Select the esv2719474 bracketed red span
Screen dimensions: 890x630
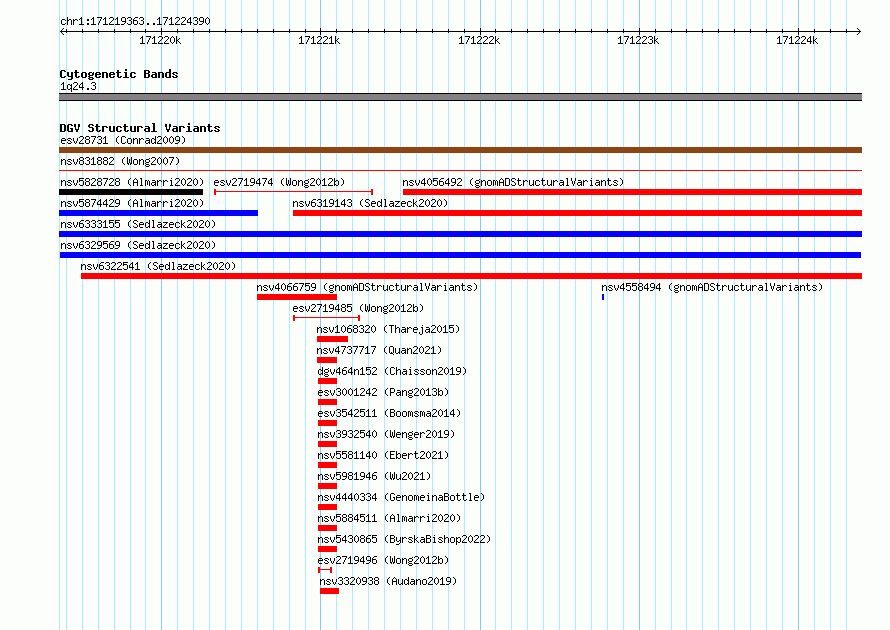[293, 192]
